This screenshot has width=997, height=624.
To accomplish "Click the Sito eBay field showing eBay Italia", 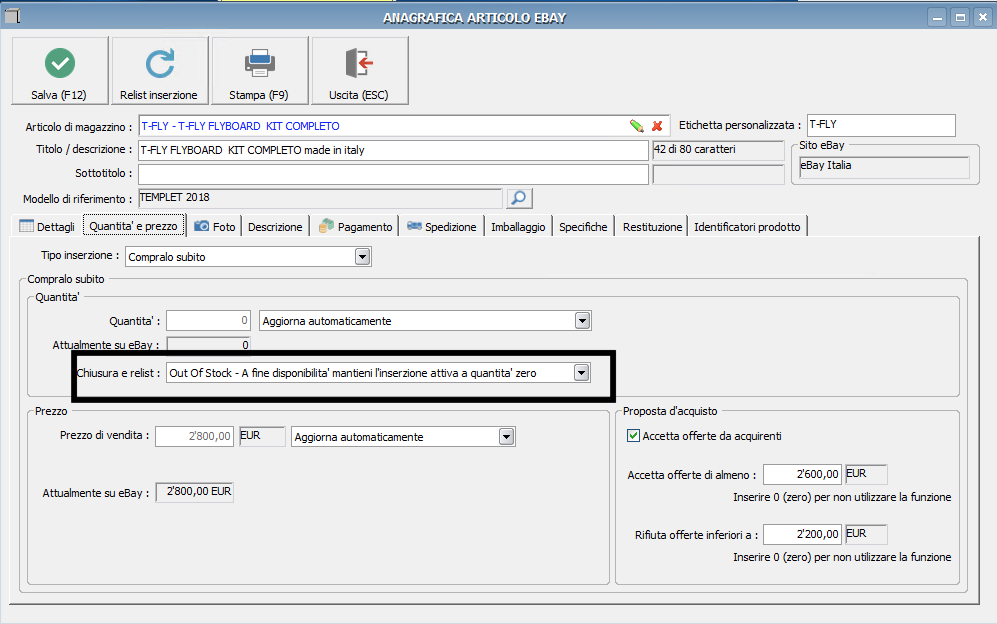I will coord(884,167).
